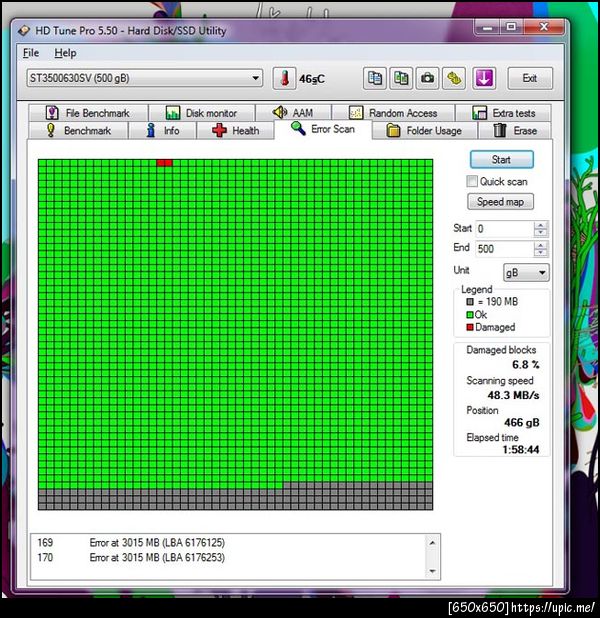Increase the End value with up arrow

[540, 245]
